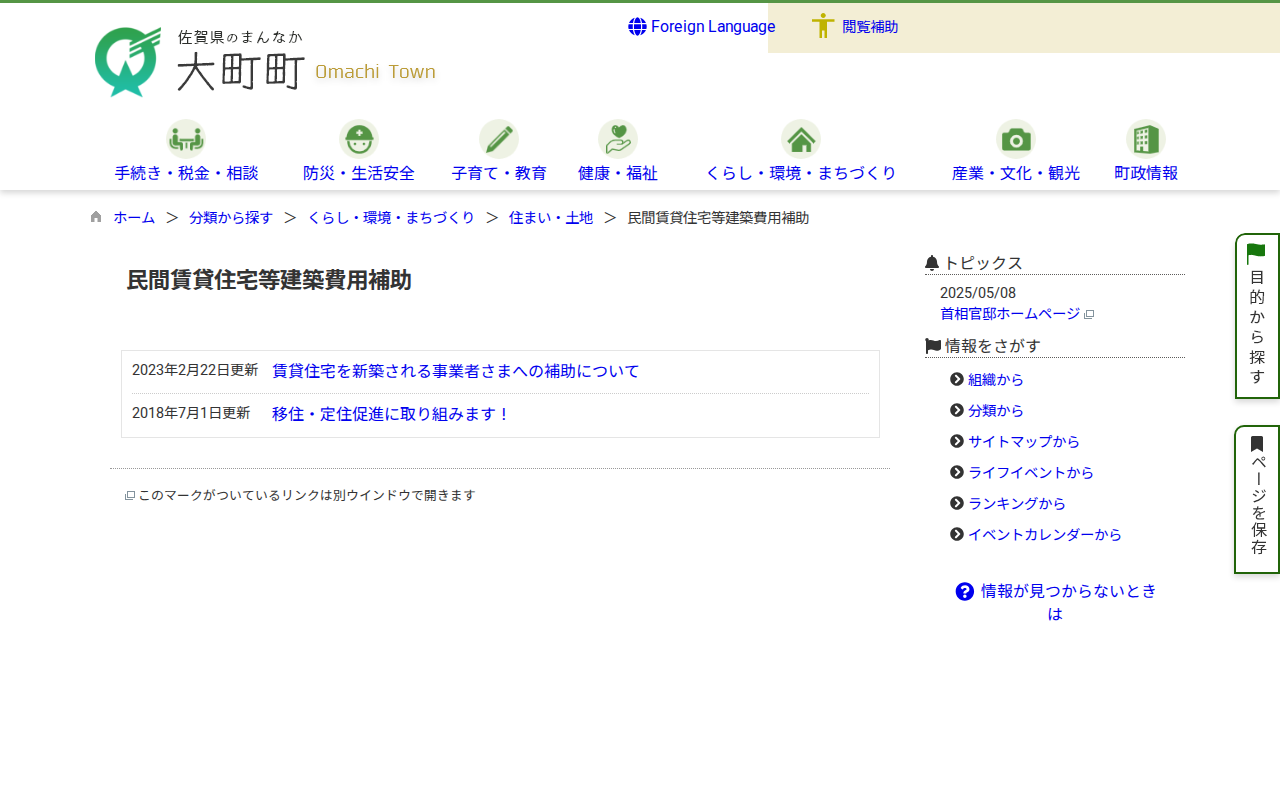Search by ランキングから
Image resolution: width=1280 pixels, height=800 pixels.
[x=1017, y=504]
